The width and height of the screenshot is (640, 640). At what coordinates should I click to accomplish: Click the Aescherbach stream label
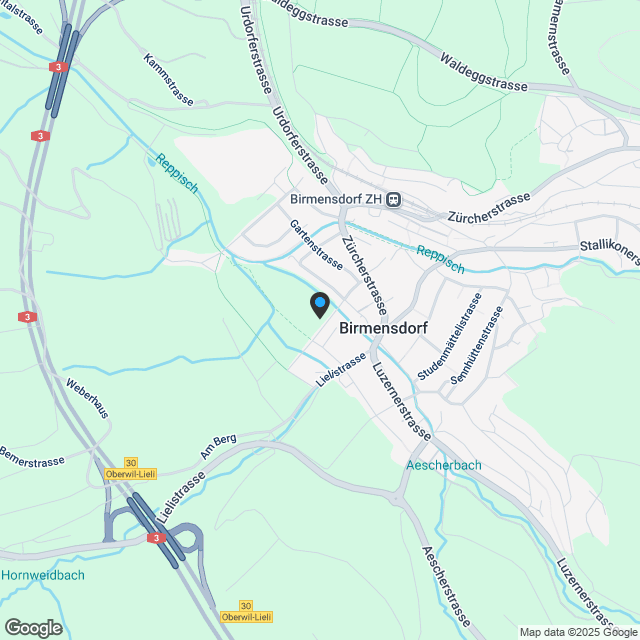(444, 465)
